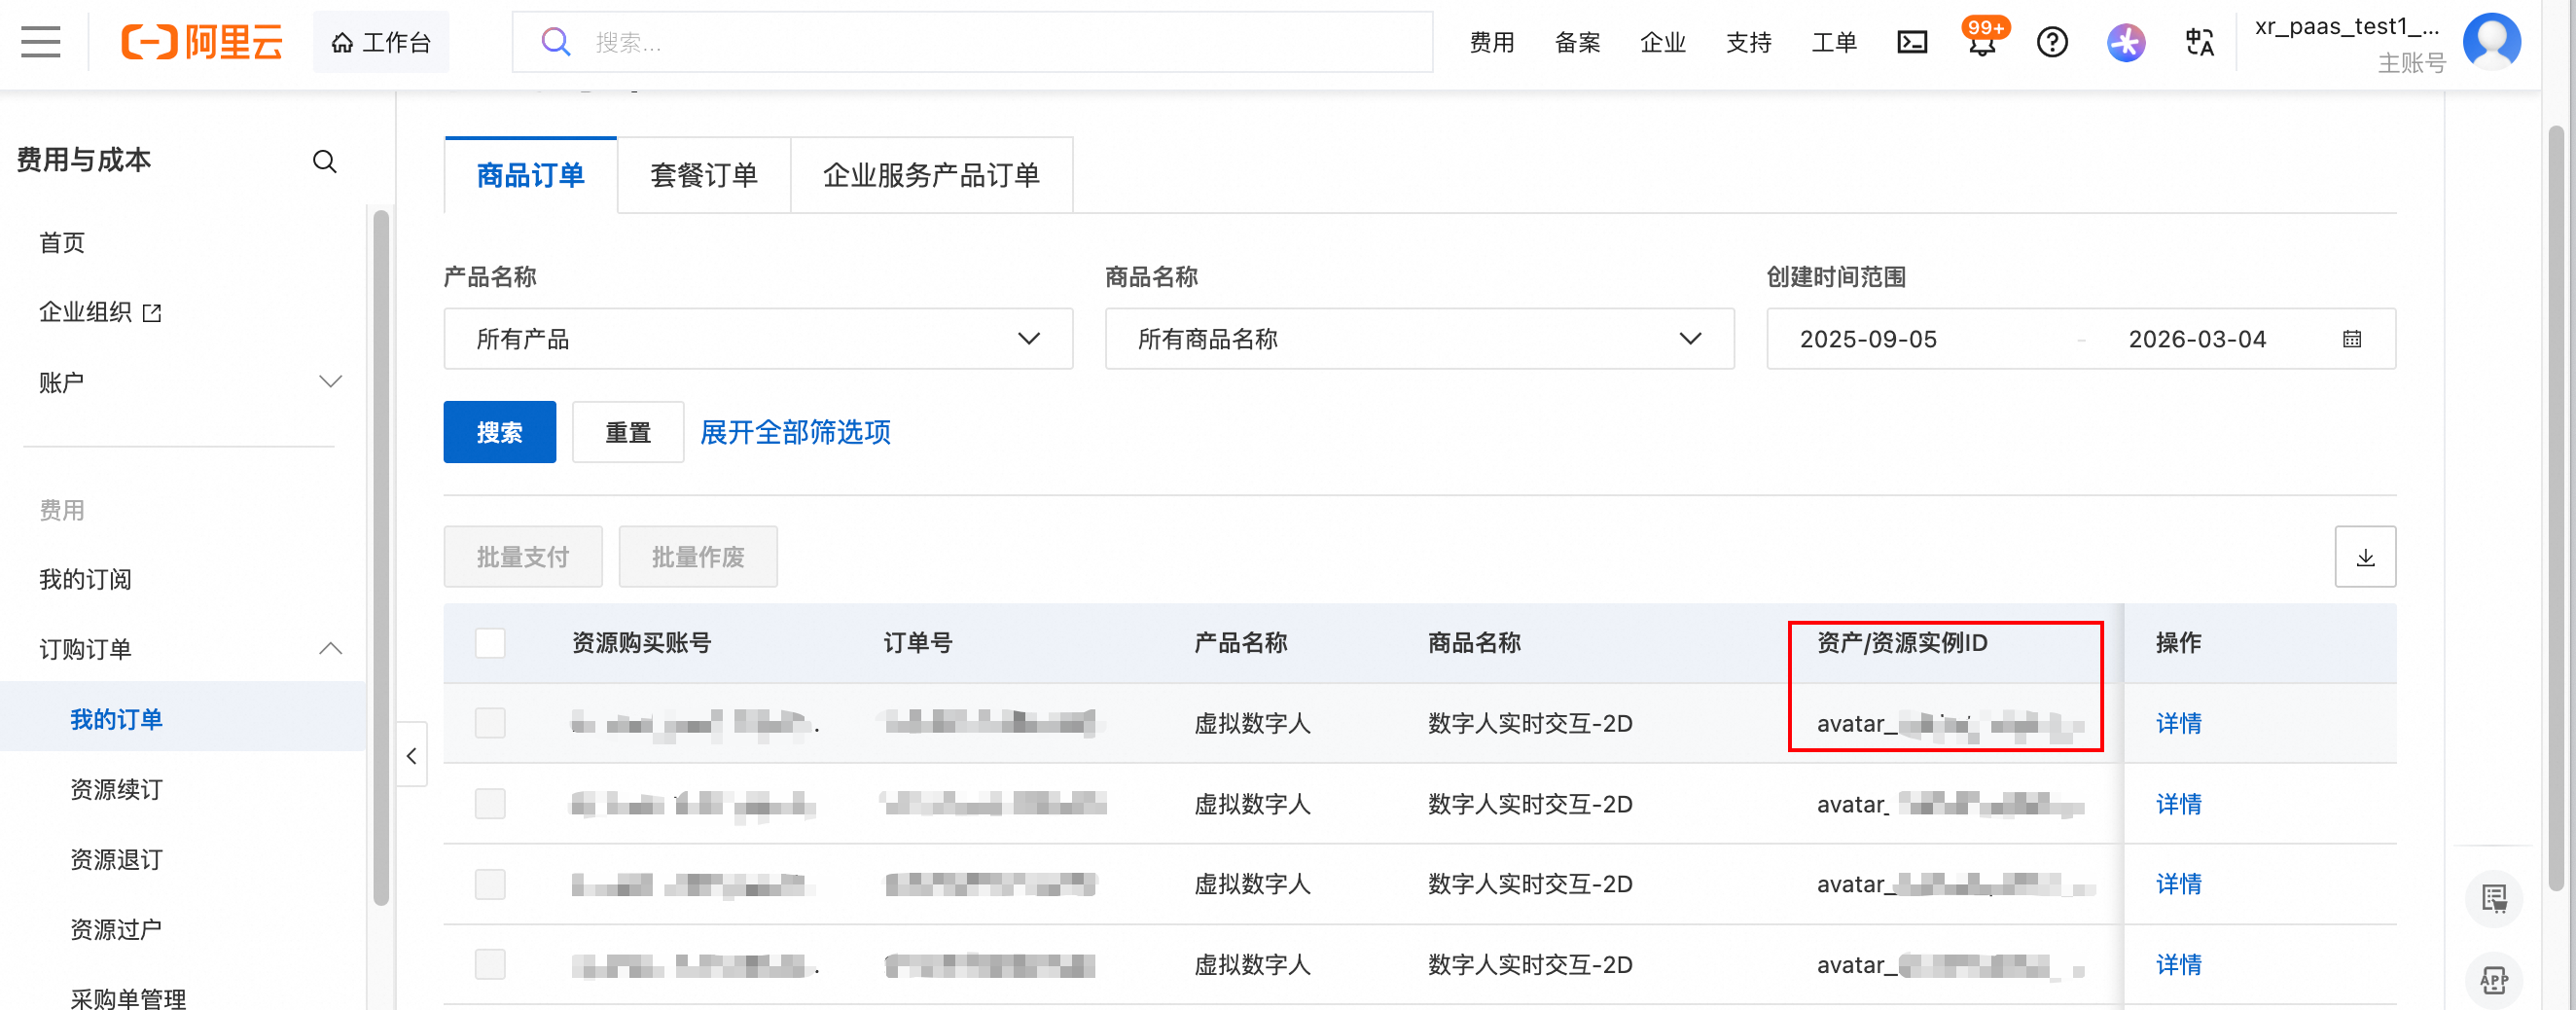Click the sidebar vertical scrollbar
Image resolution: width=2576 pixels, height=1010 pixels.
tap(380, 557)
